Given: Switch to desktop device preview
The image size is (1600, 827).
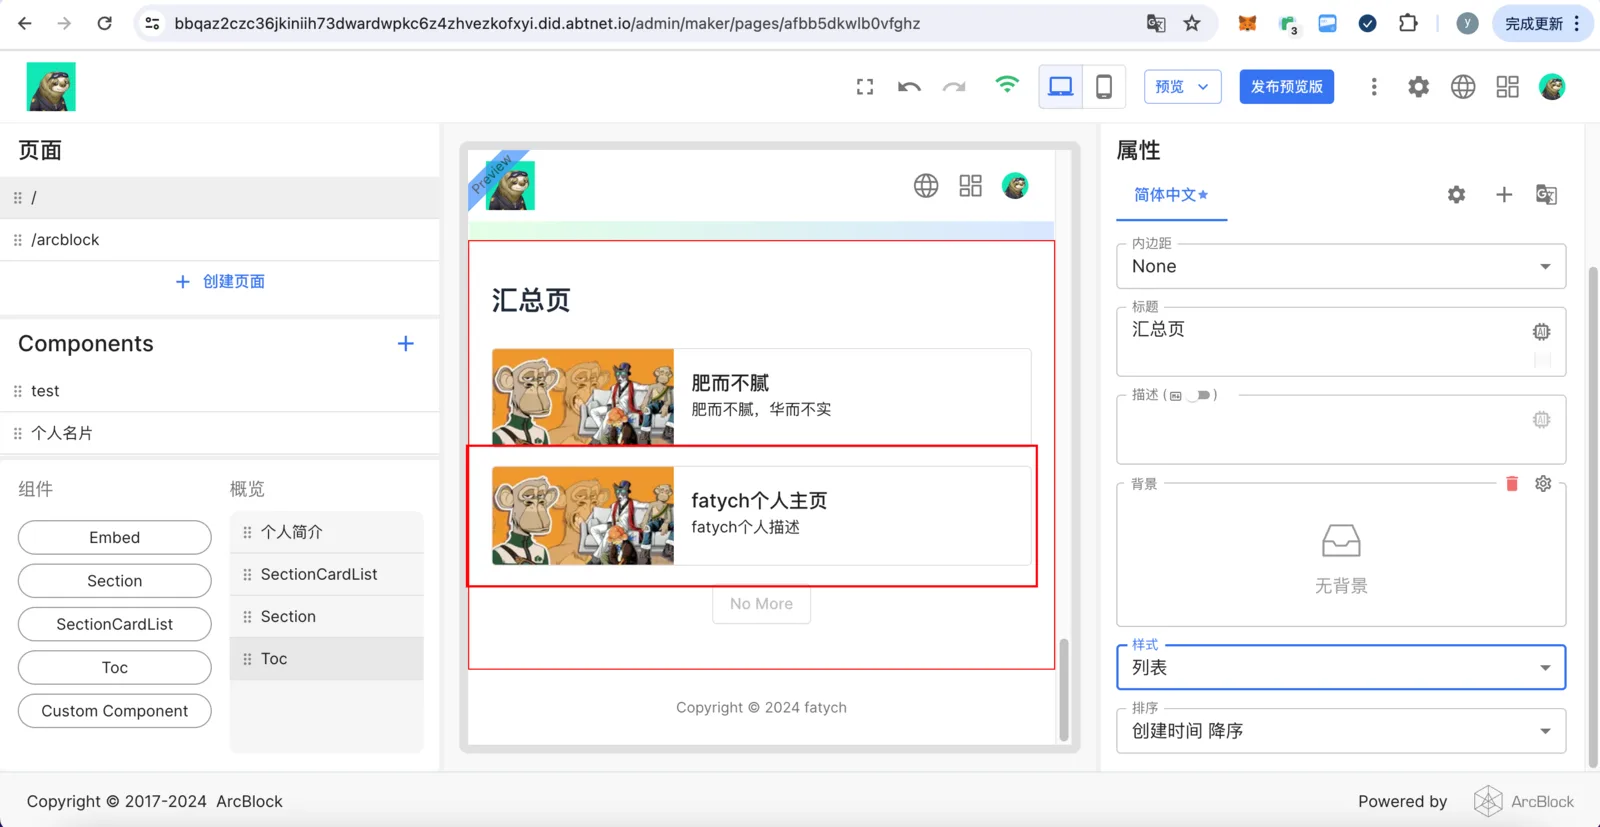Looking at the screenshot, I should tap(1061, 87).
